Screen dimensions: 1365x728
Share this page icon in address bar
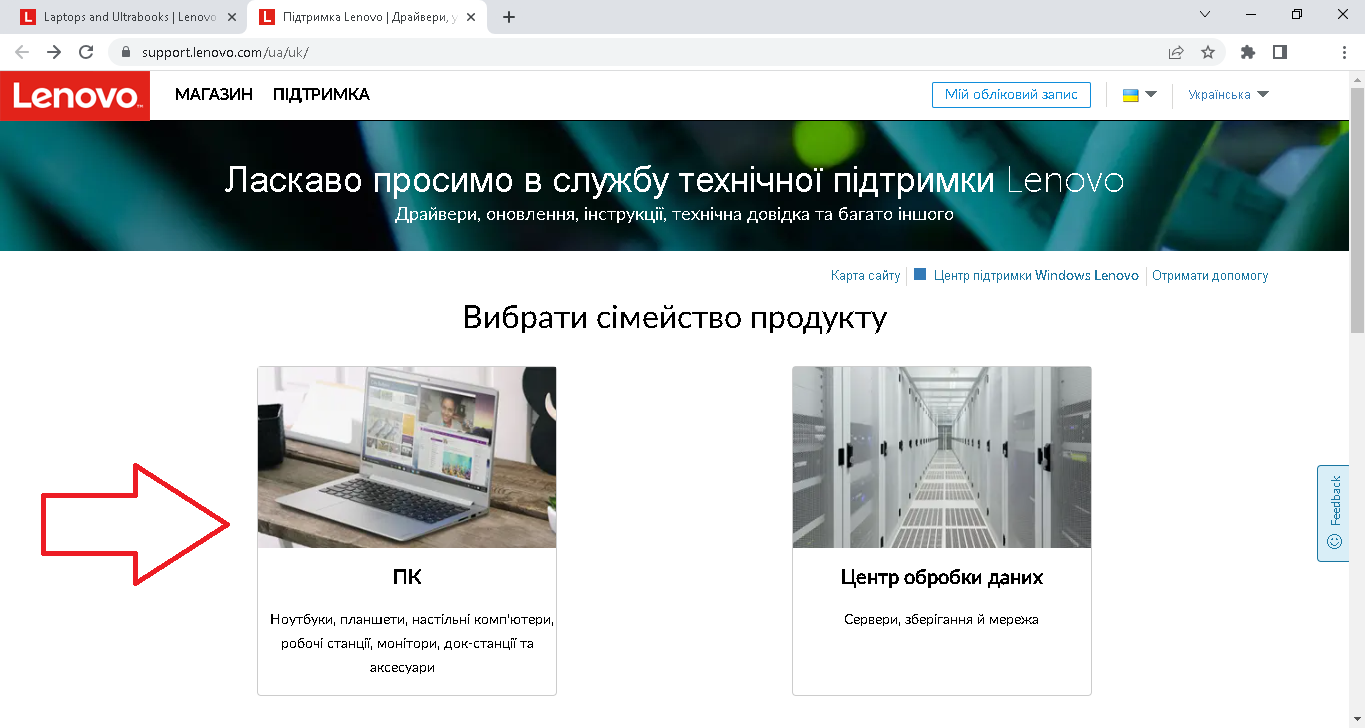[1176, 52]
